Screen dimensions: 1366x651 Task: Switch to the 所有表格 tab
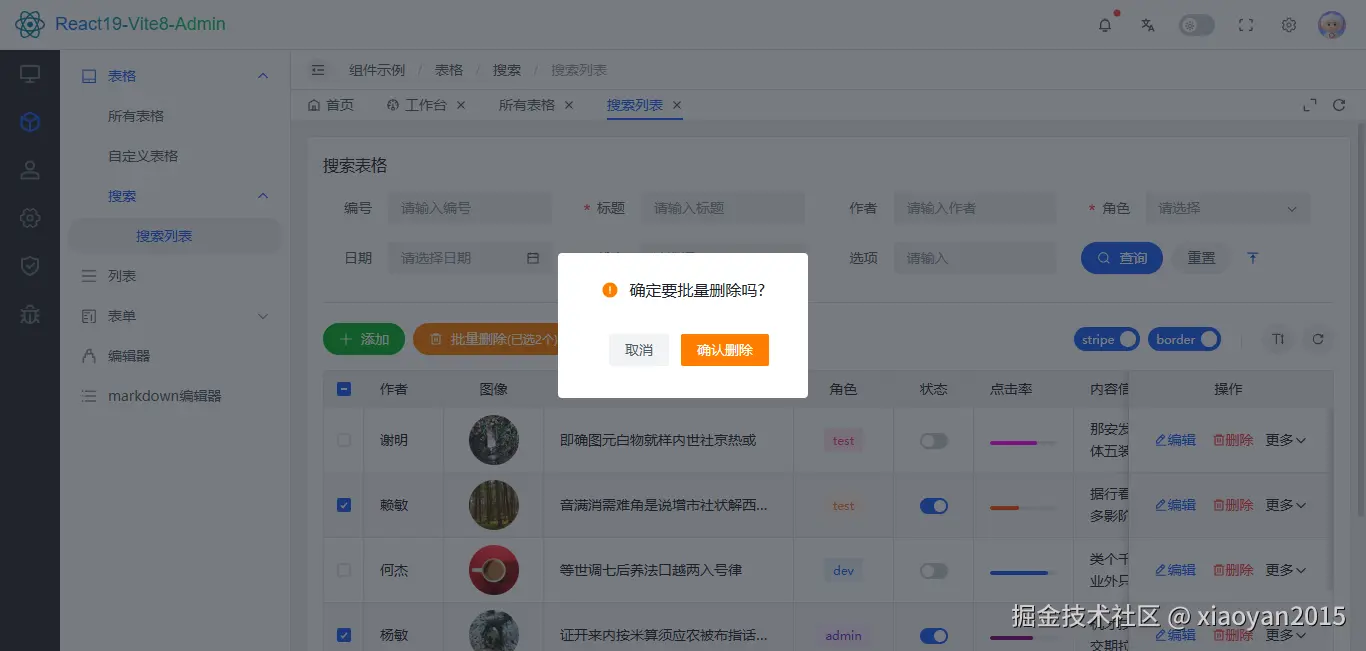527,105
